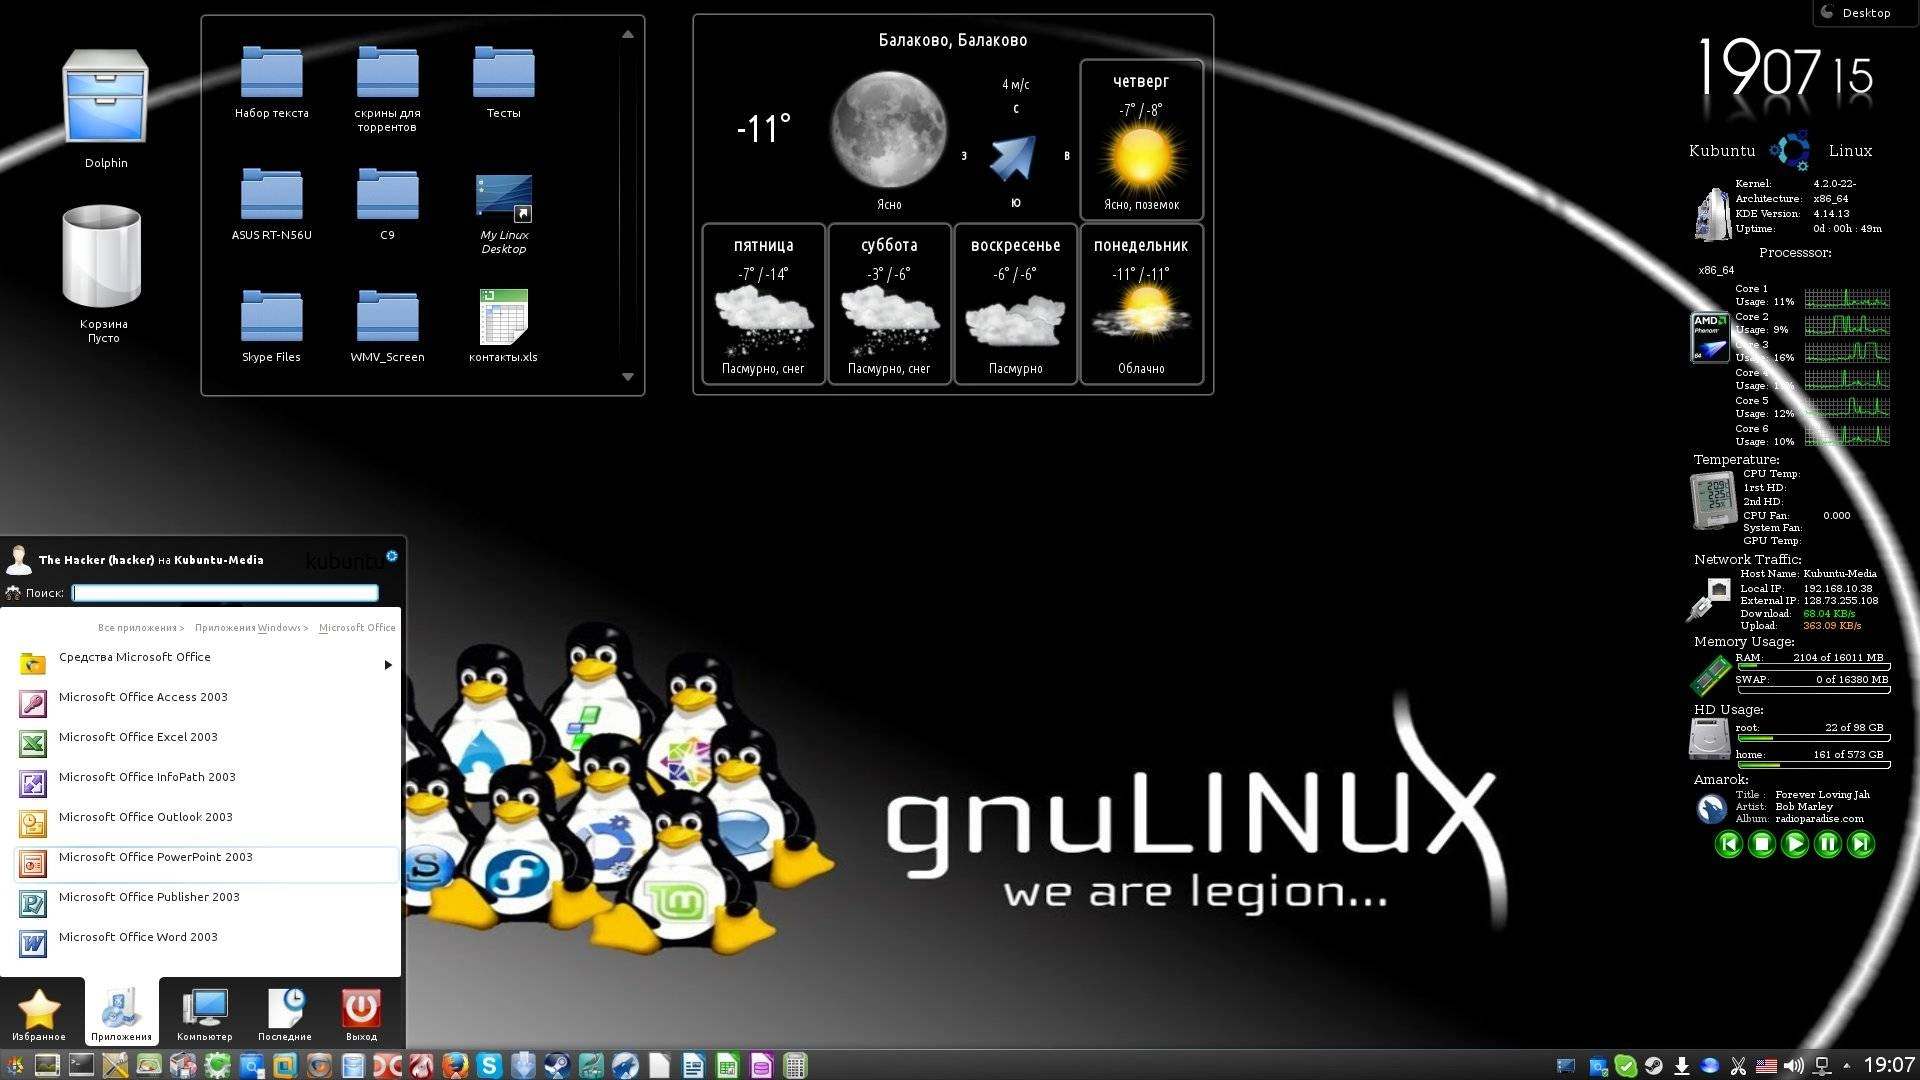Start Microsoft Office PowerPoint 2003
This screenshot has width=1920, height=1080.
[207, 863]
